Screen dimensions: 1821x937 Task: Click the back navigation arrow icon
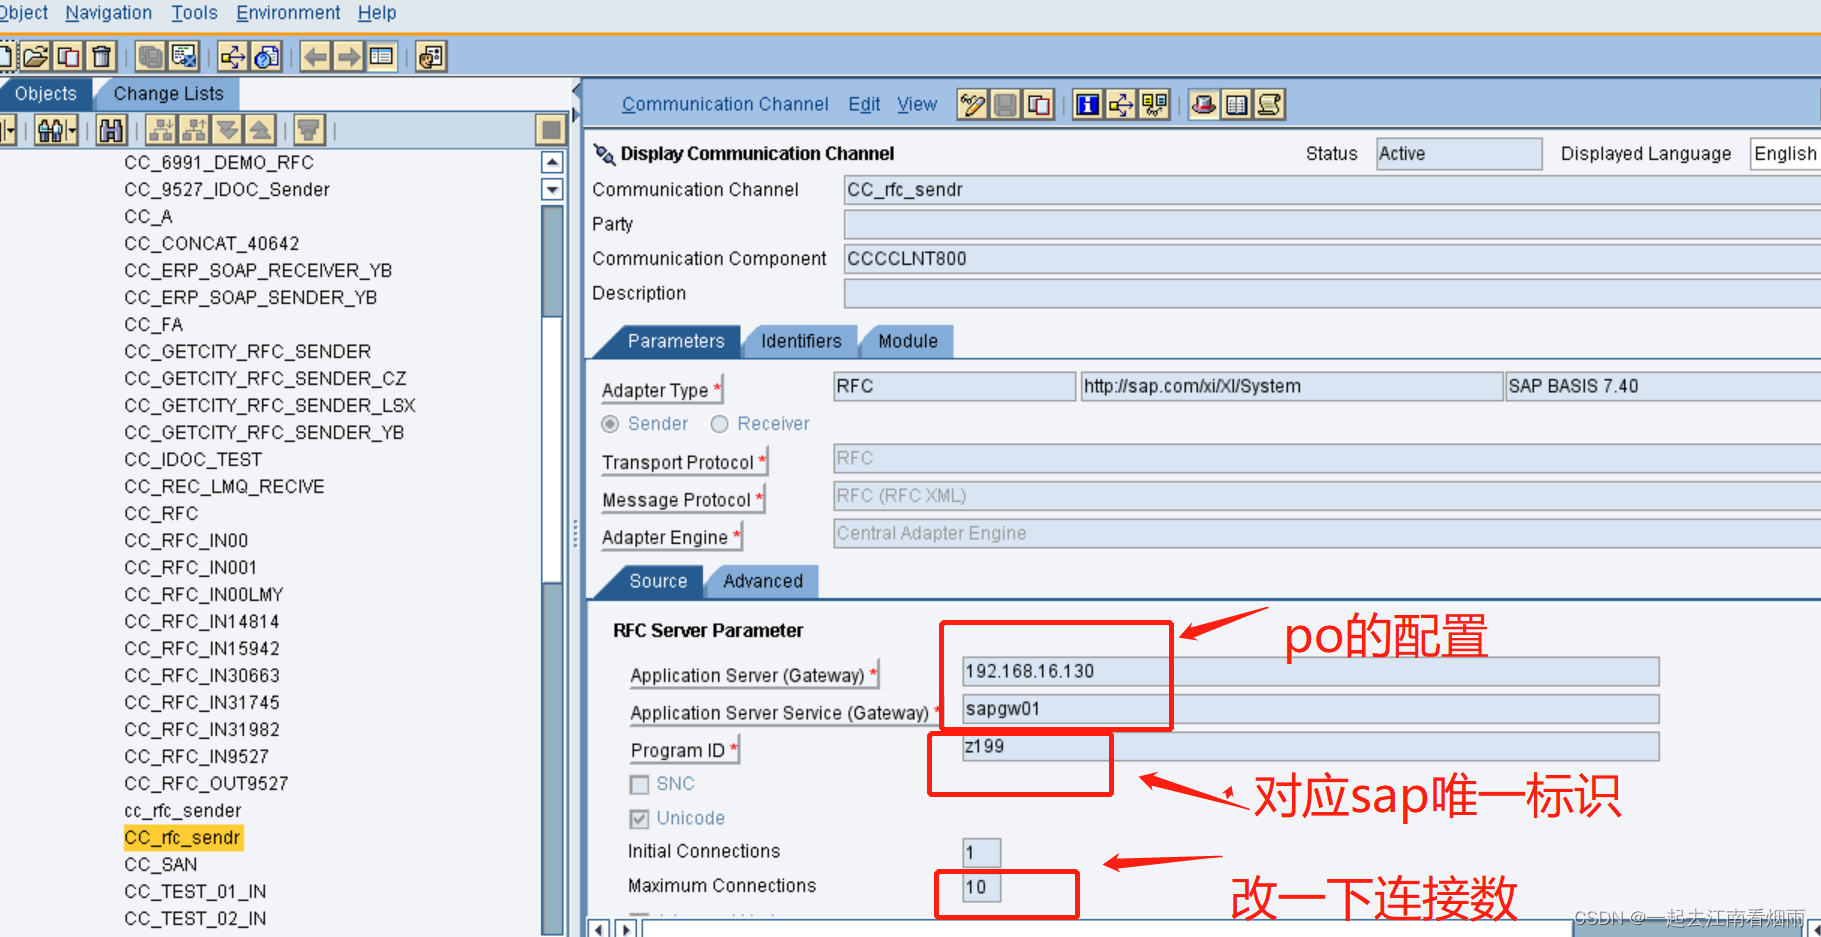click(314, 56)
